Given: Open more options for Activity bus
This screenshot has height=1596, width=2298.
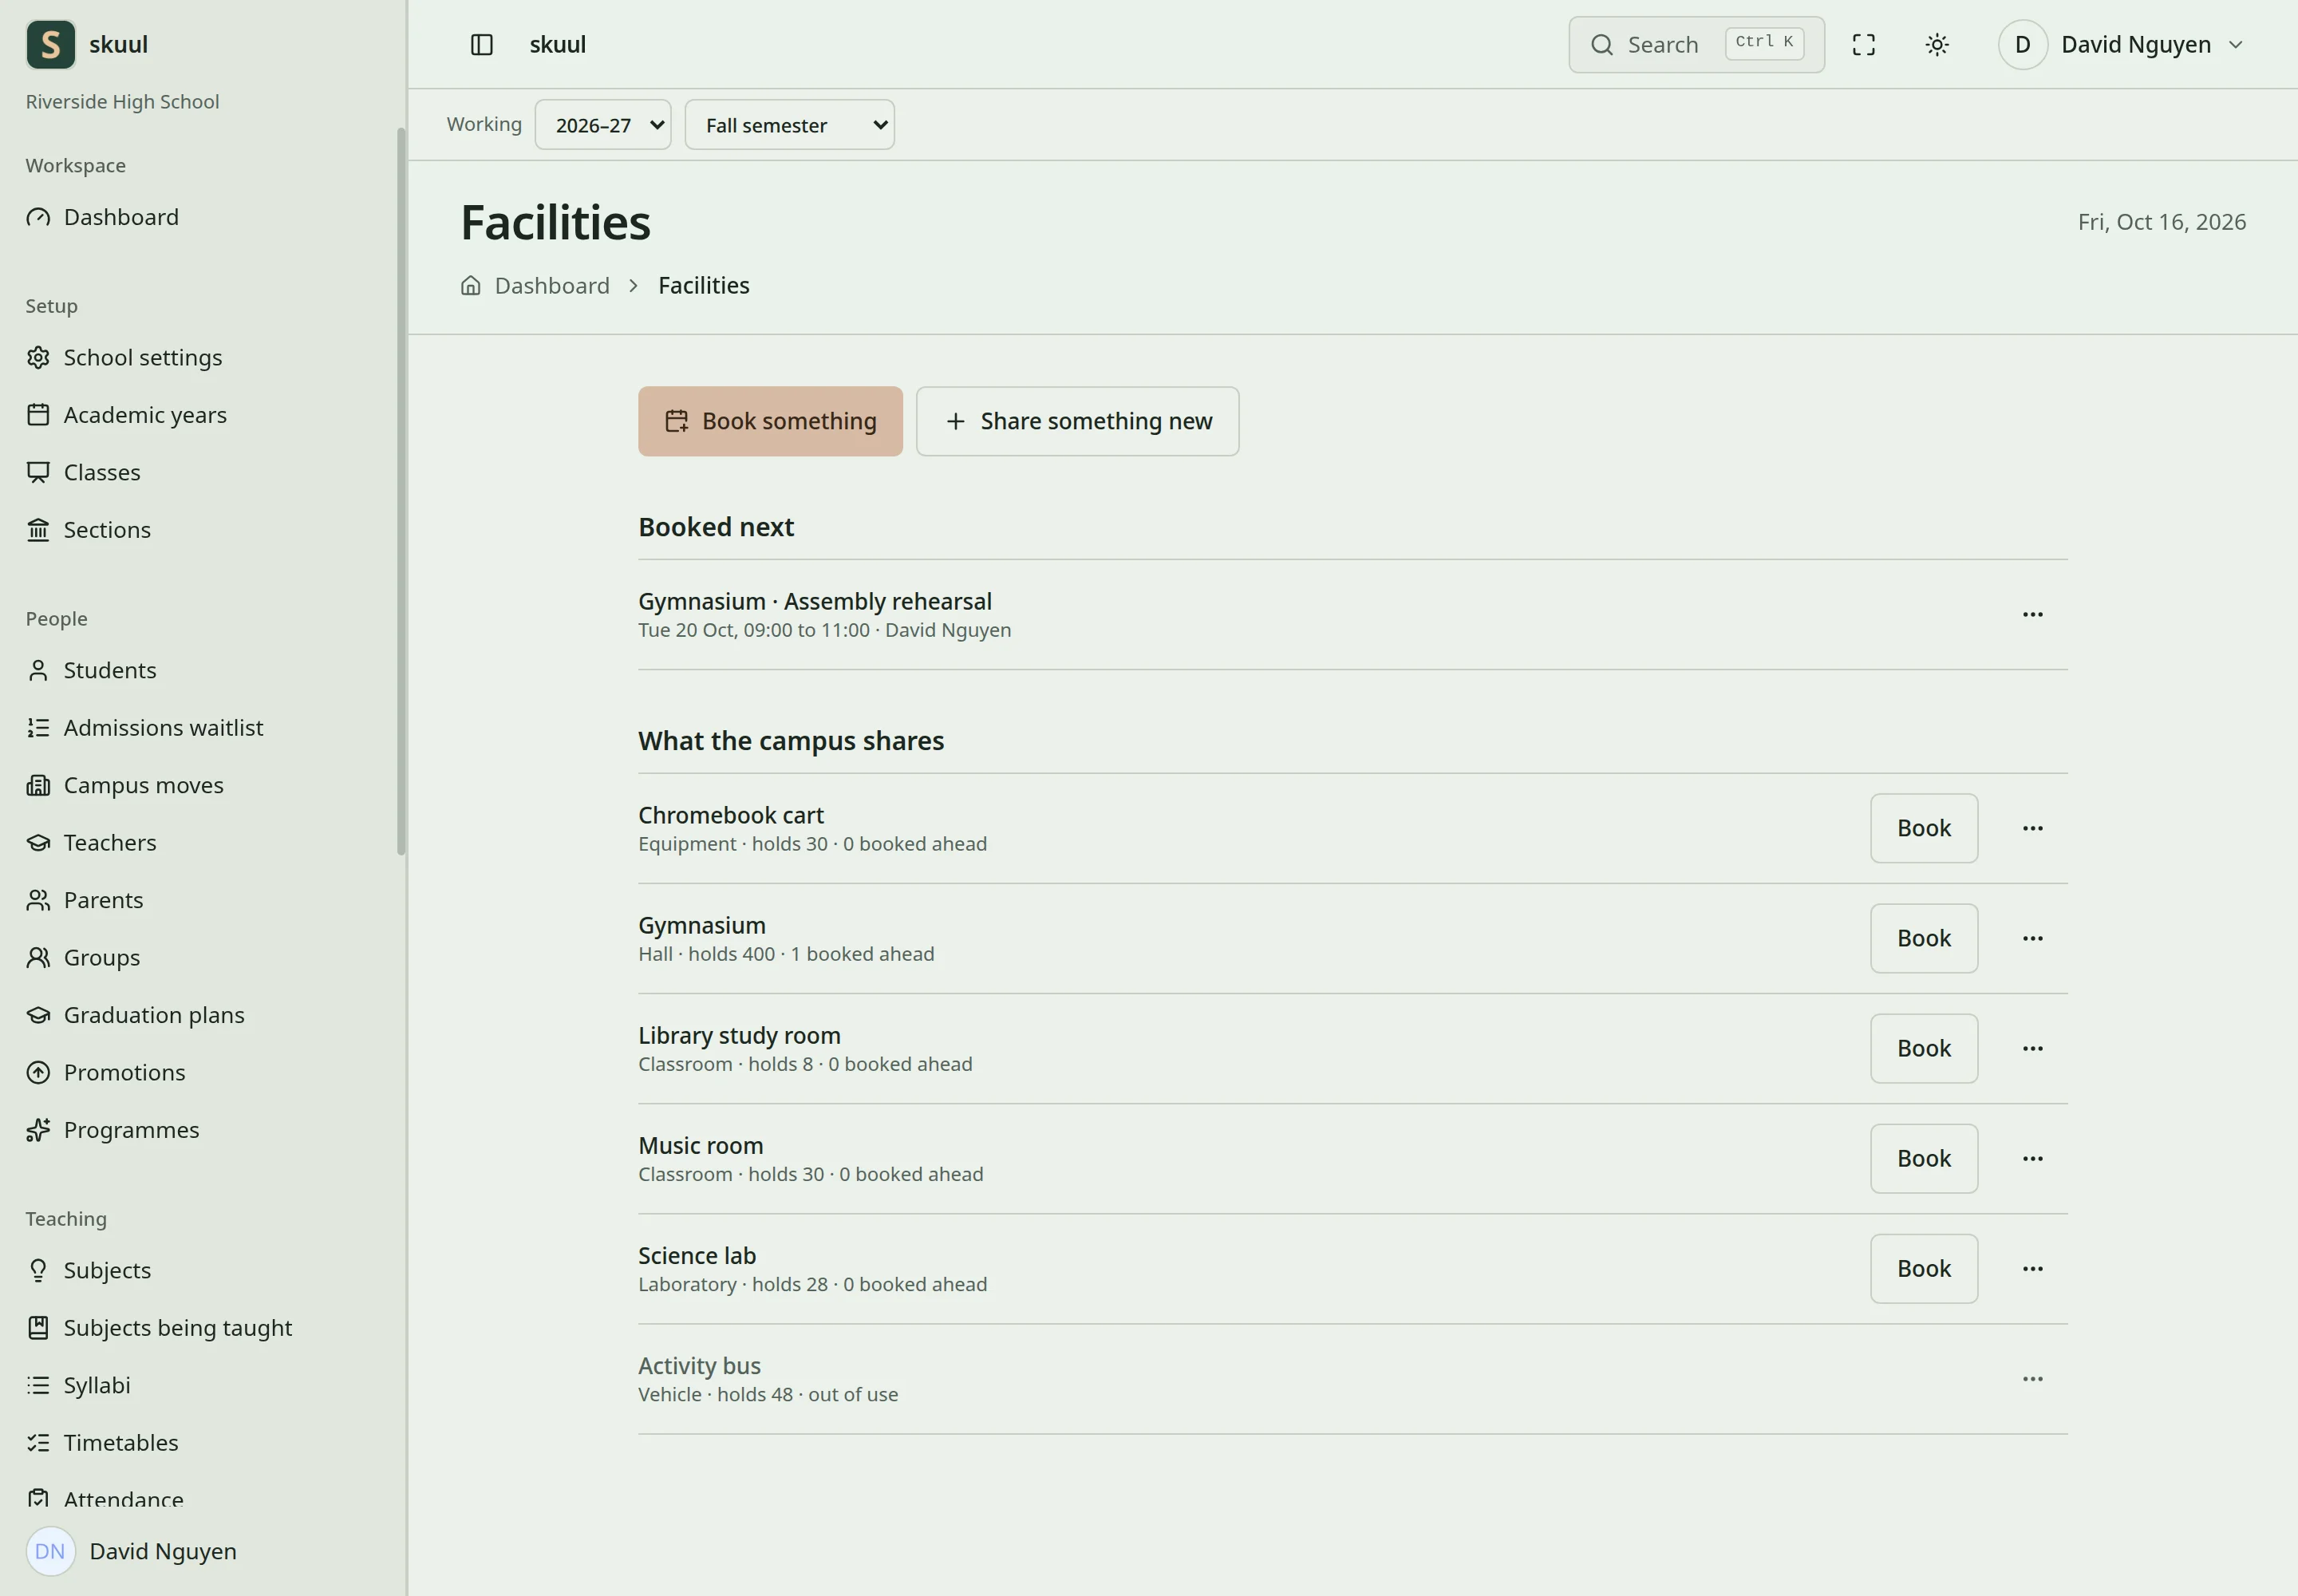Looking at the screenshot, I should coord(2032,1378).
